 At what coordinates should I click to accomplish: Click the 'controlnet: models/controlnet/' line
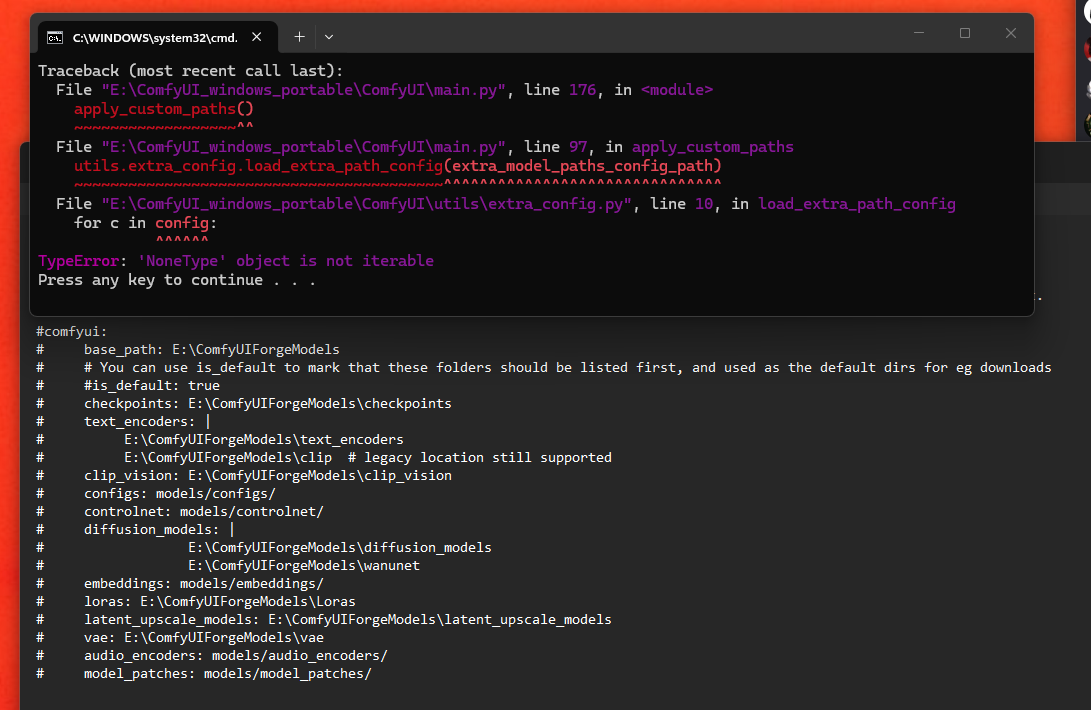pos(204,512)
